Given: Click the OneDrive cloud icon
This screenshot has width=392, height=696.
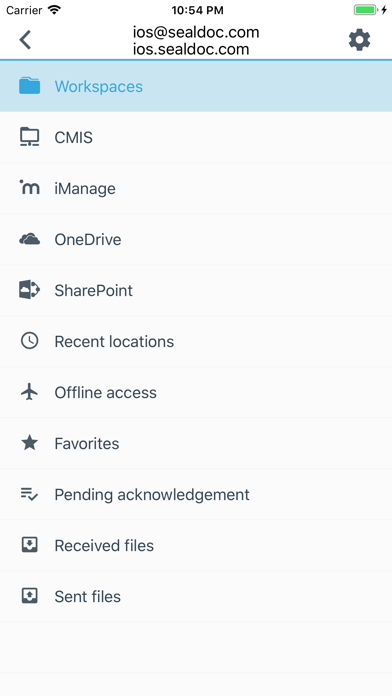Looking at the screenshot, I should tap(29, 239).
